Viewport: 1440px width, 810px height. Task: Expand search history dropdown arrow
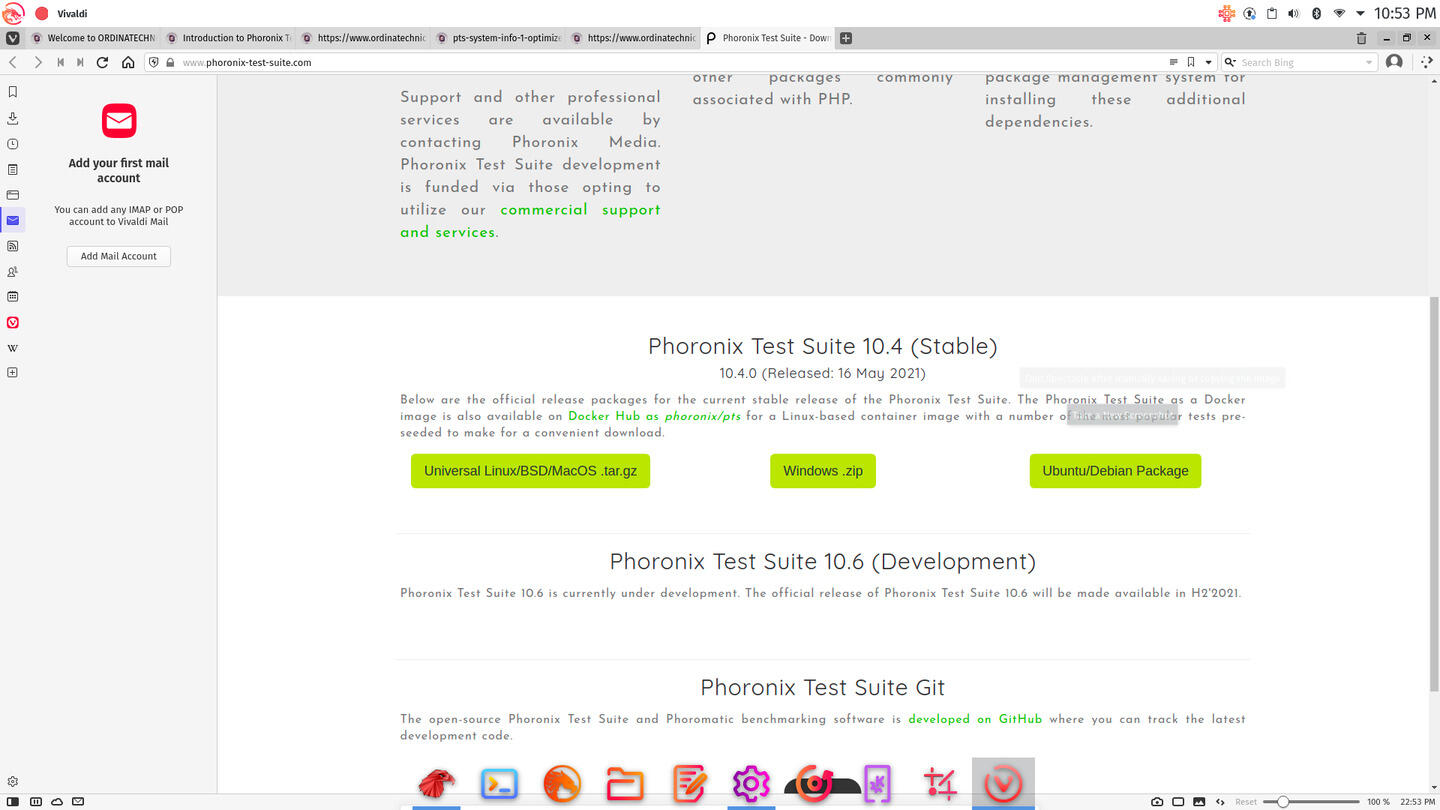pyautogui.click(x=1369, y=62)
